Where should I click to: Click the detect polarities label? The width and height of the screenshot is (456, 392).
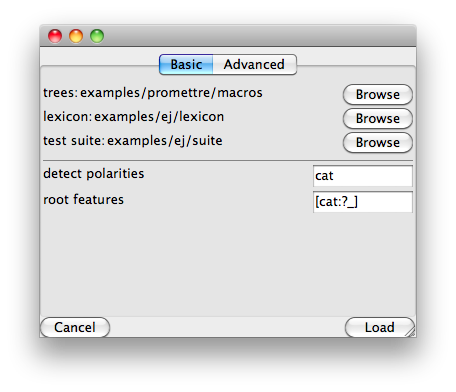click(94, 174)
